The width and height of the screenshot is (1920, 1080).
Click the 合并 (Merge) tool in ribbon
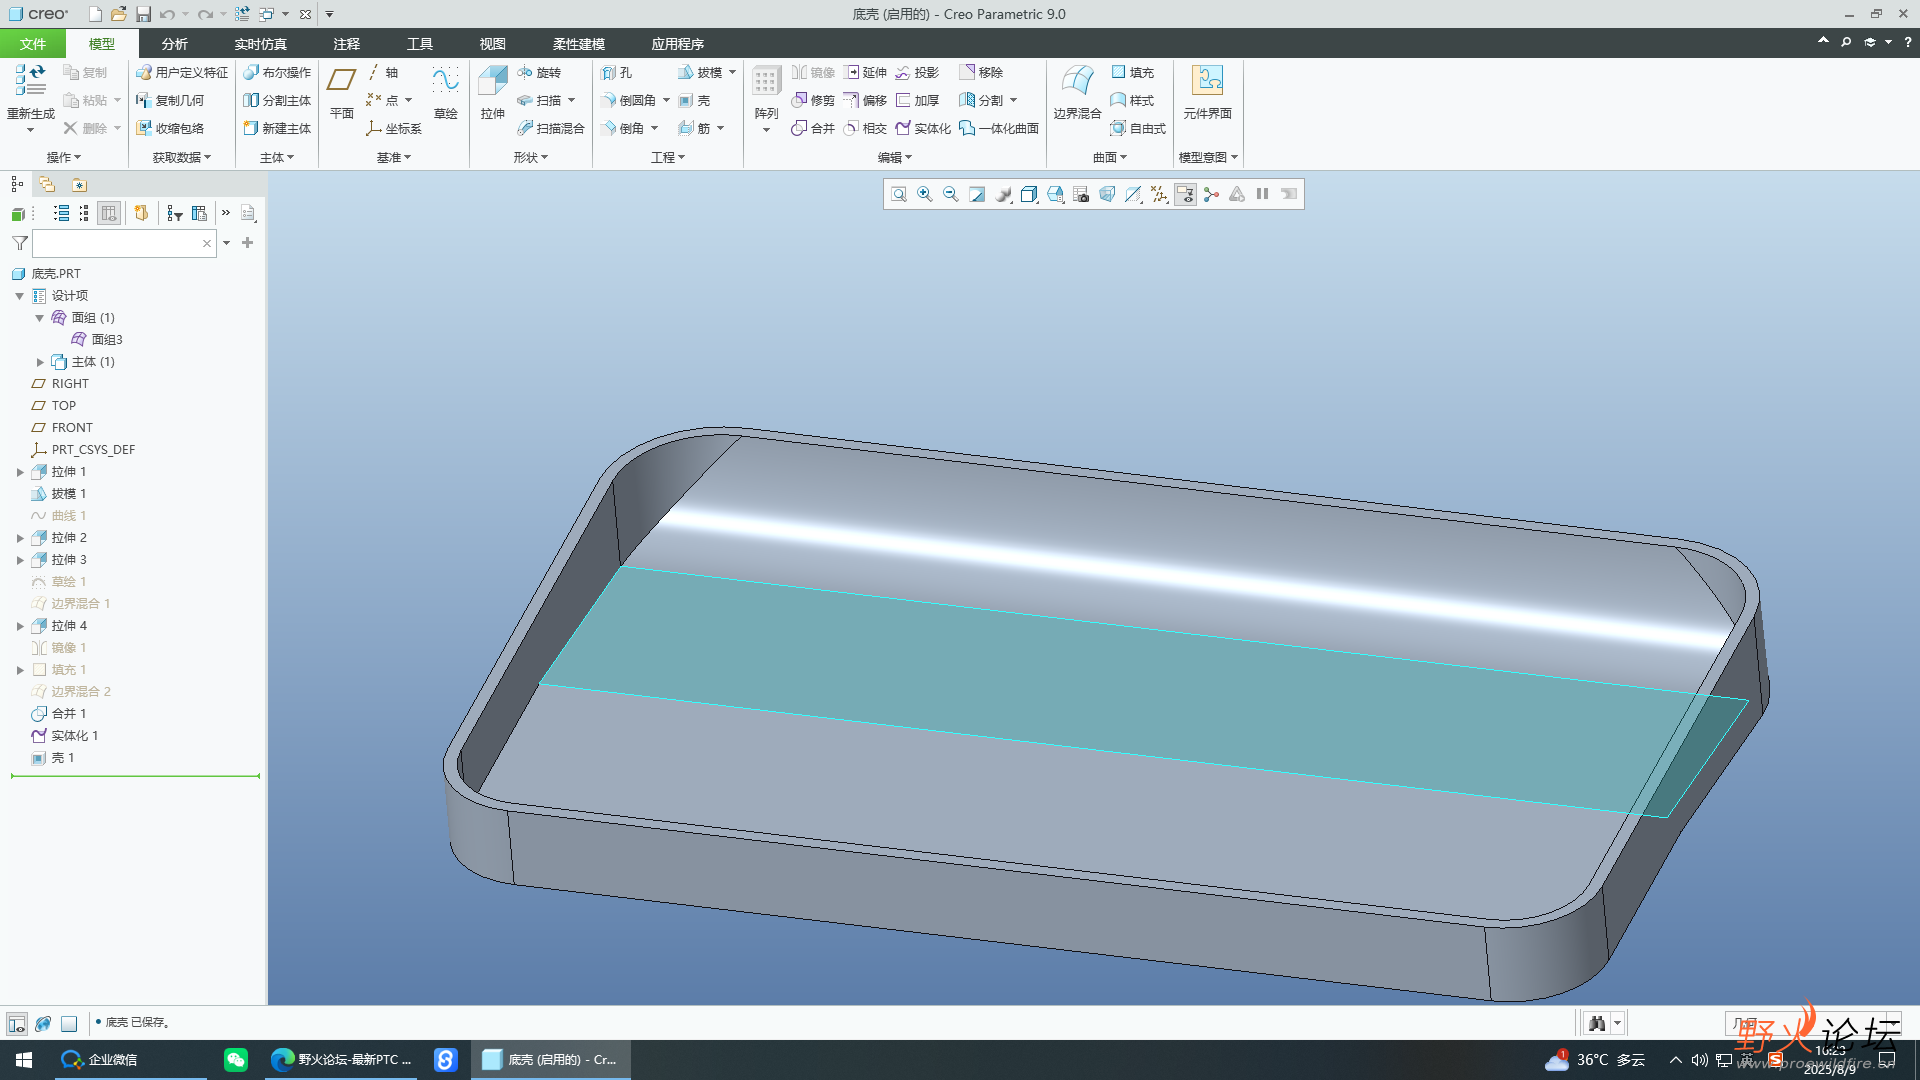(813, 128)
